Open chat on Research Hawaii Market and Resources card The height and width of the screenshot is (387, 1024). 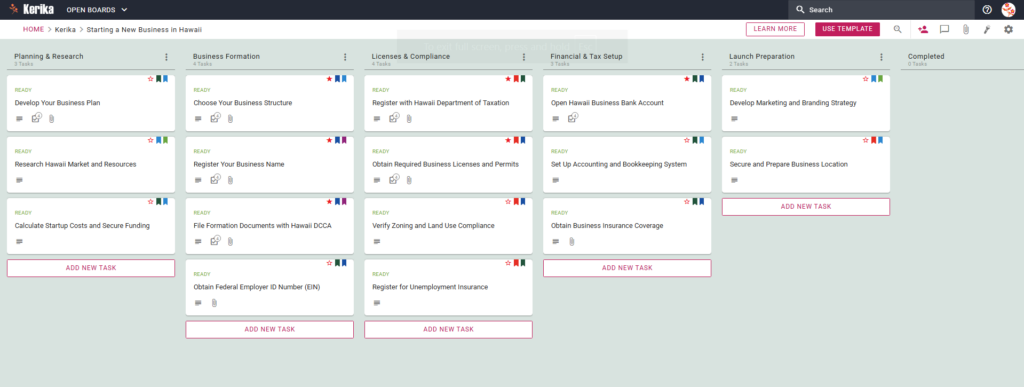pyautogui.click(x=19, y=180)
